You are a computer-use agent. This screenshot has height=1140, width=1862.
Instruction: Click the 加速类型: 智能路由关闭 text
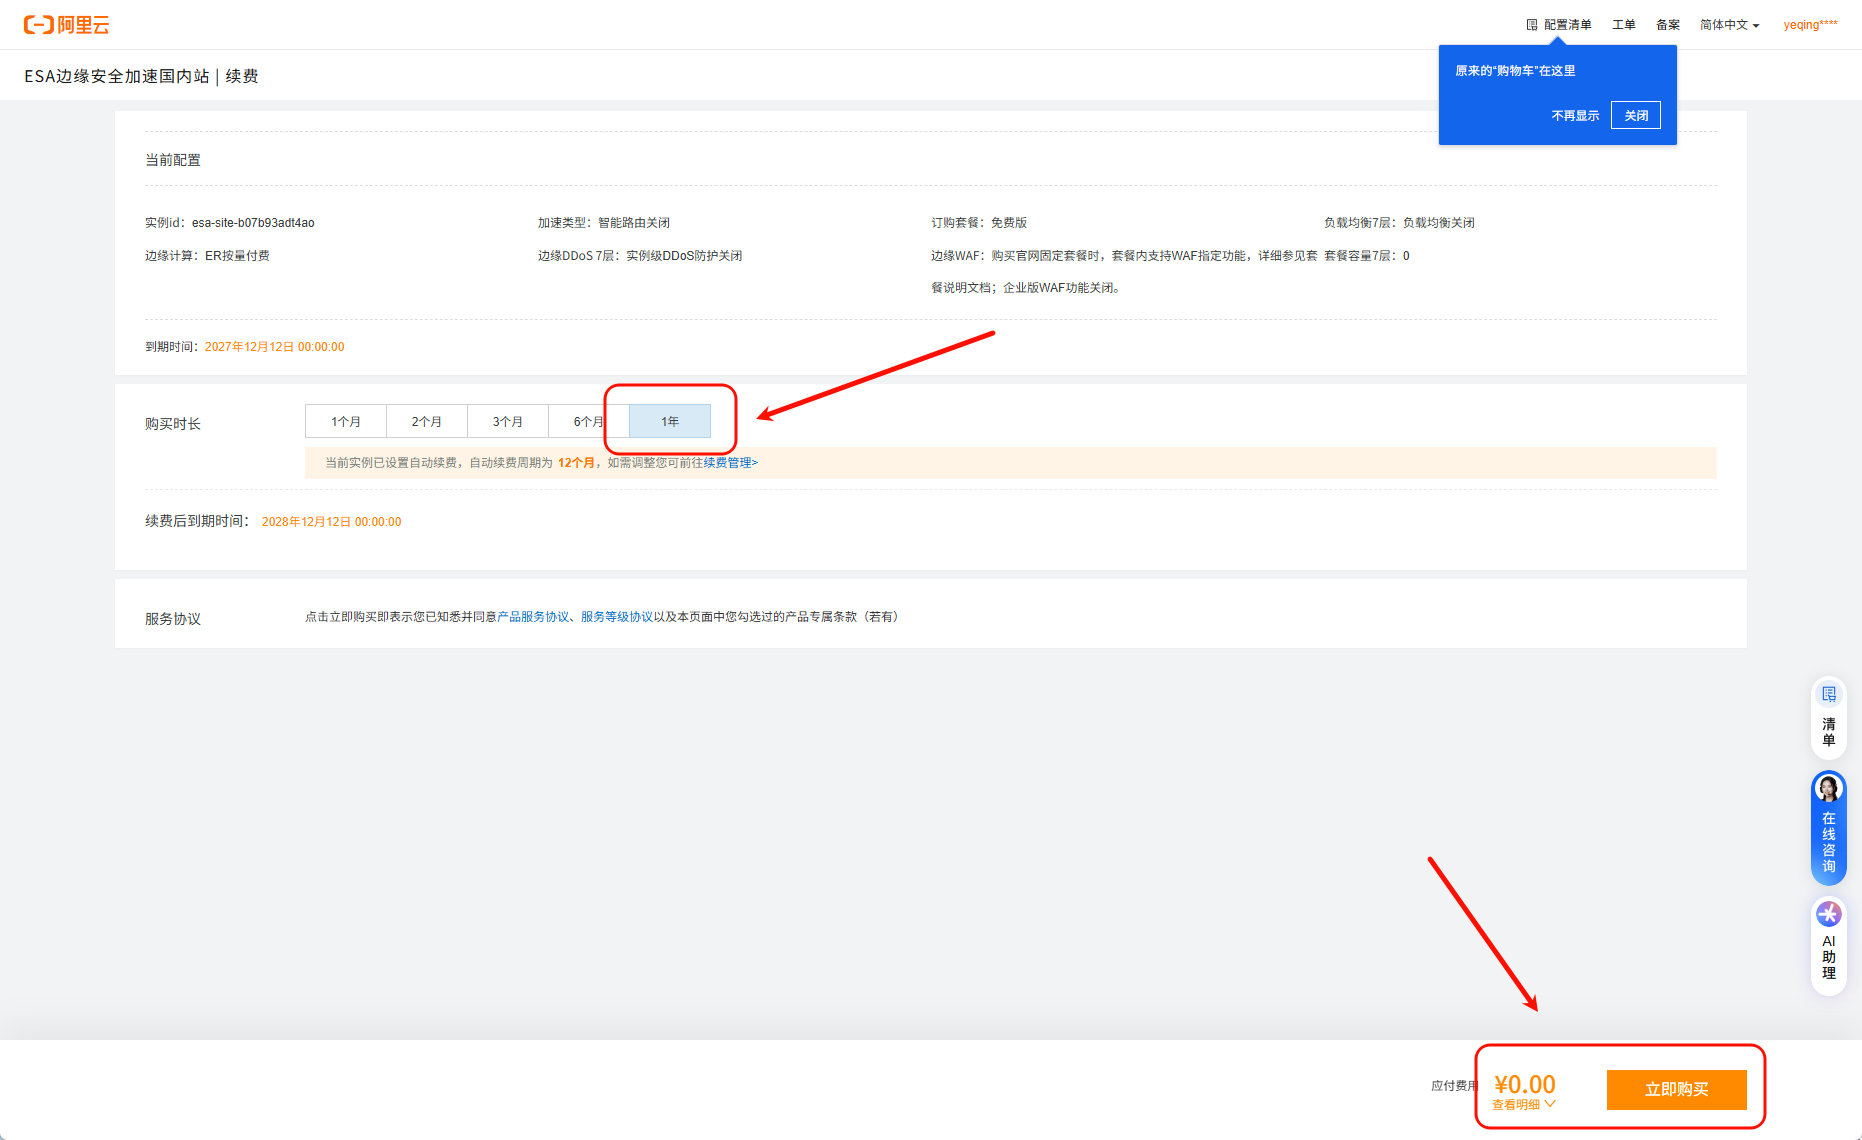point(604,223)
